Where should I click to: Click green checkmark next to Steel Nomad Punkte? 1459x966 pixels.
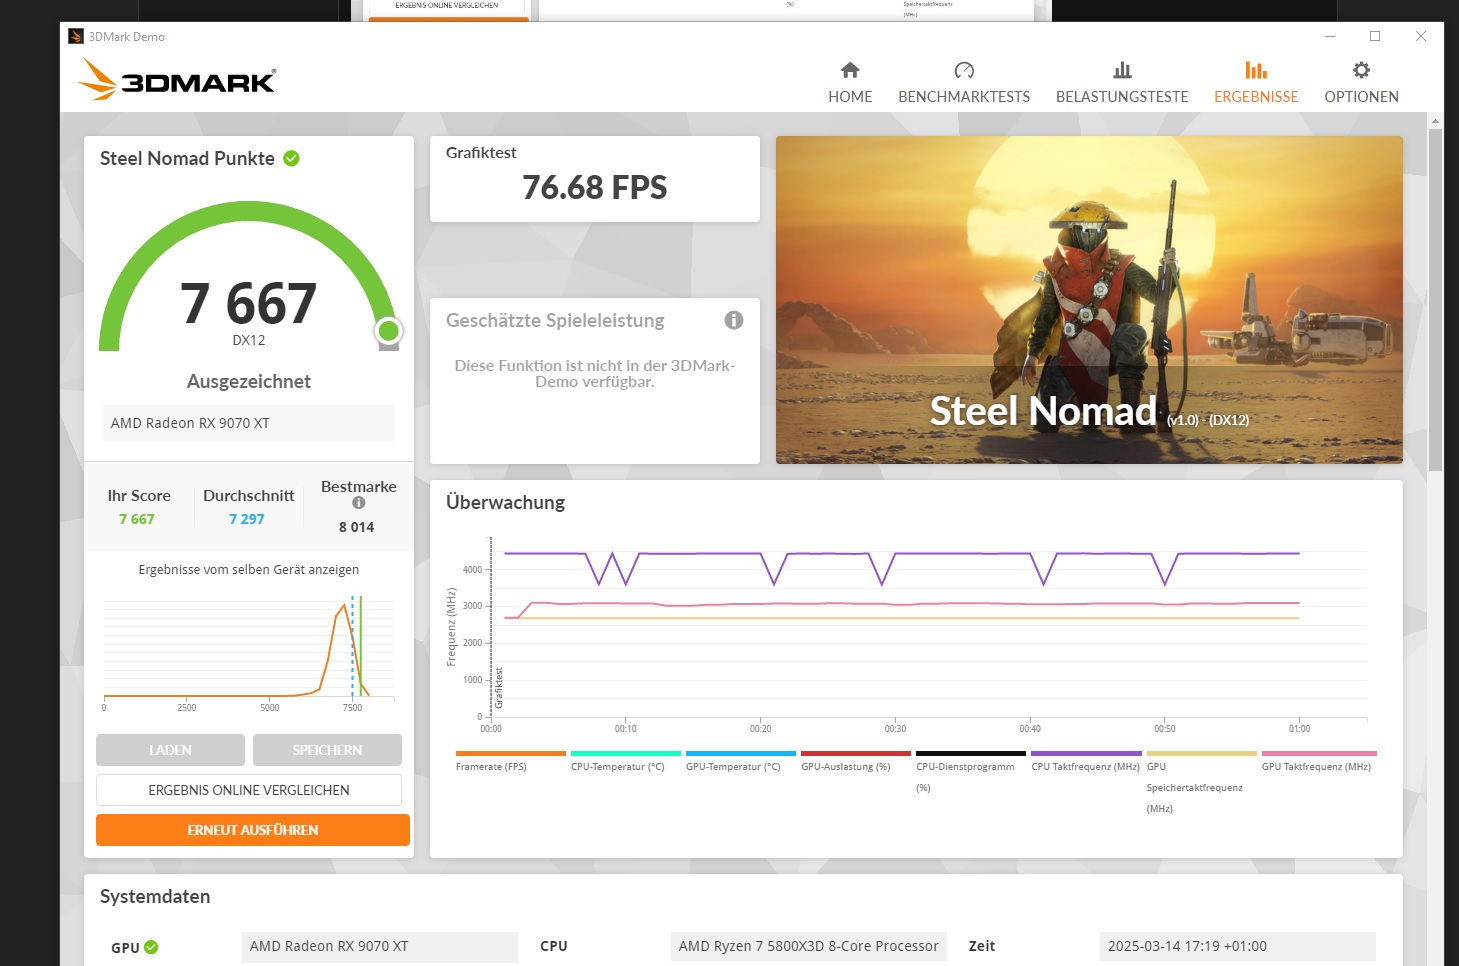pos(290,157)
